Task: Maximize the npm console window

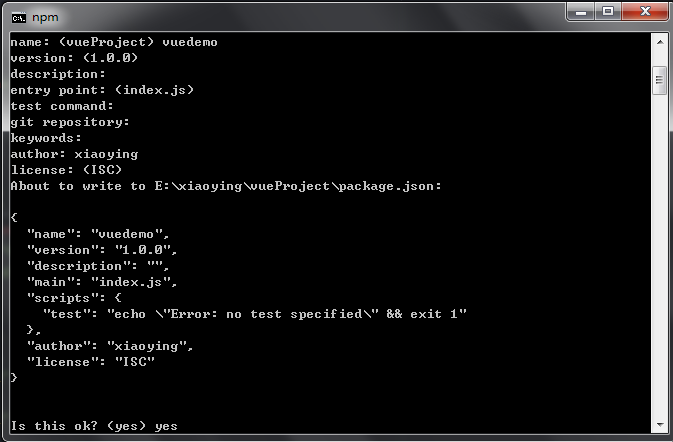Action: pyautogui.click(x=608, y=12)
